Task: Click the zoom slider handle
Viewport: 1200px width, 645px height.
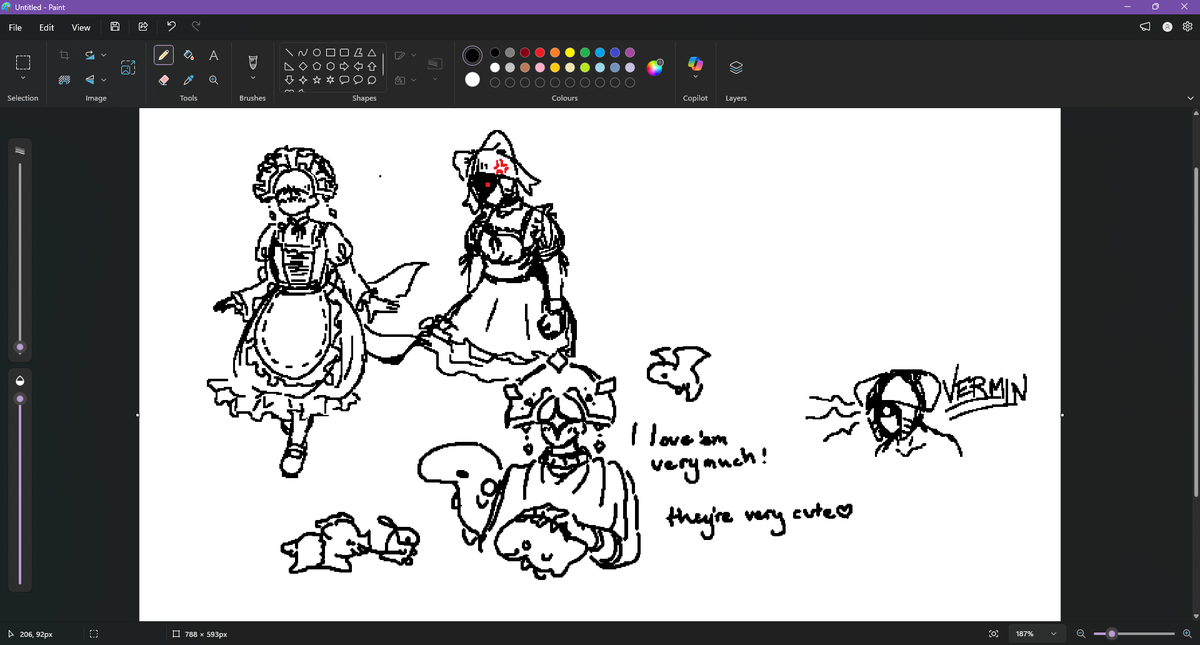Action: point(1112,634)
